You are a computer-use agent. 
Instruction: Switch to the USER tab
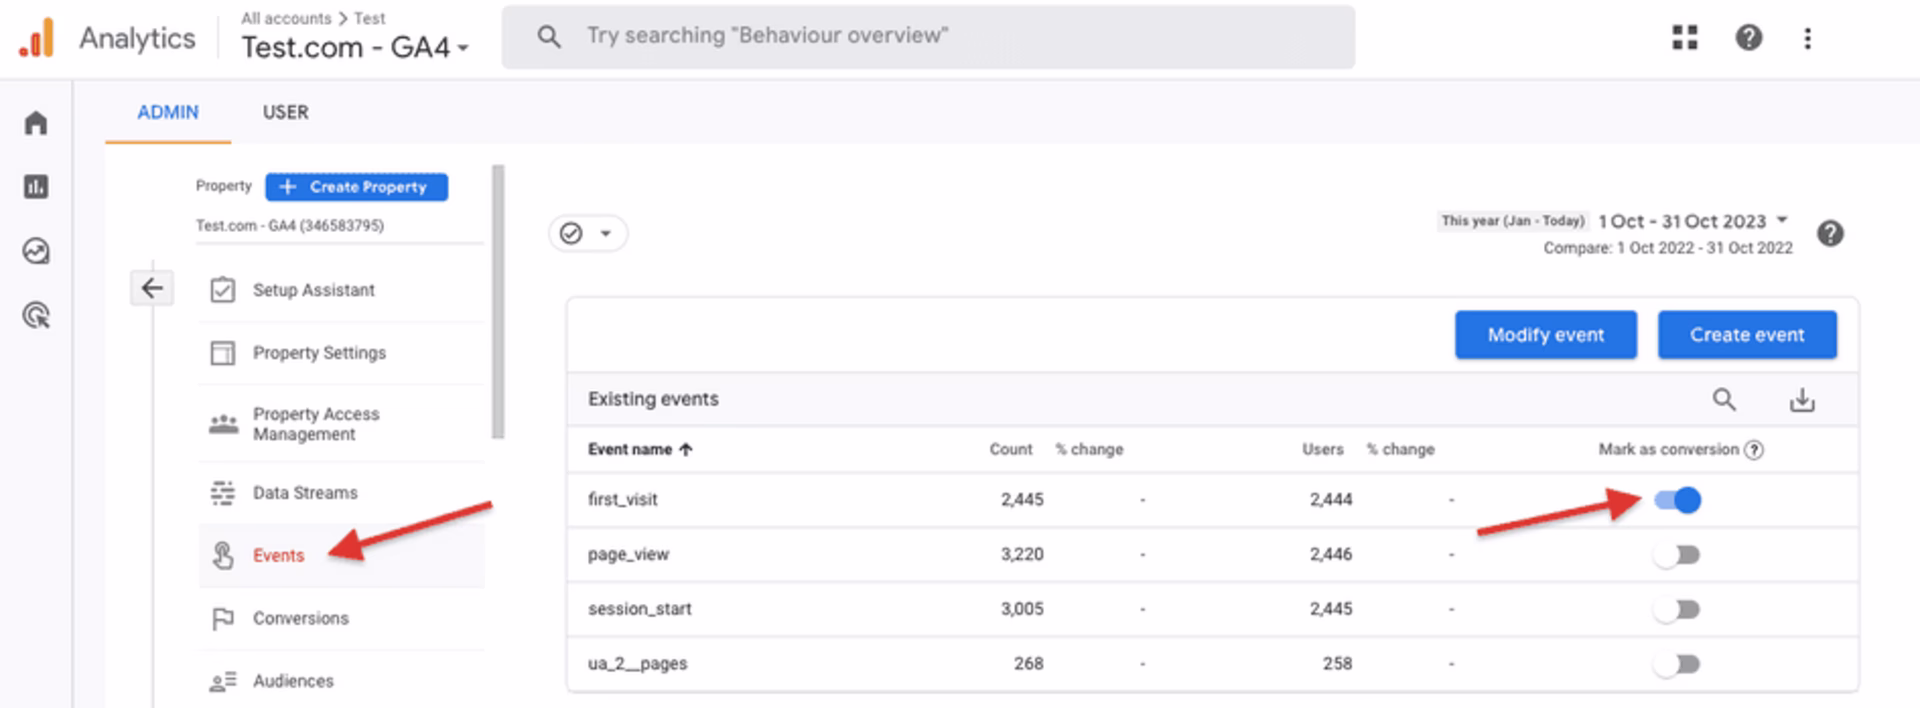pyautogui.click(x=285, y=112)
